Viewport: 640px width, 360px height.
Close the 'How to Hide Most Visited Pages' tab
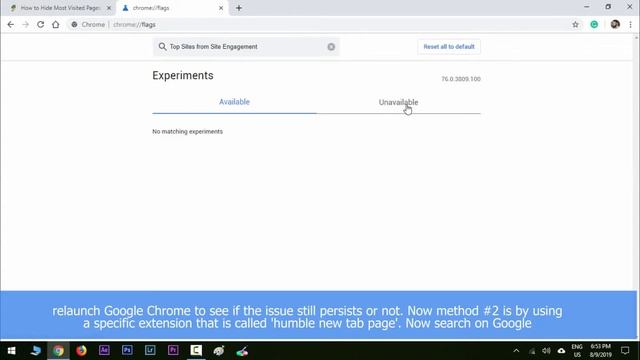(109, 8)
